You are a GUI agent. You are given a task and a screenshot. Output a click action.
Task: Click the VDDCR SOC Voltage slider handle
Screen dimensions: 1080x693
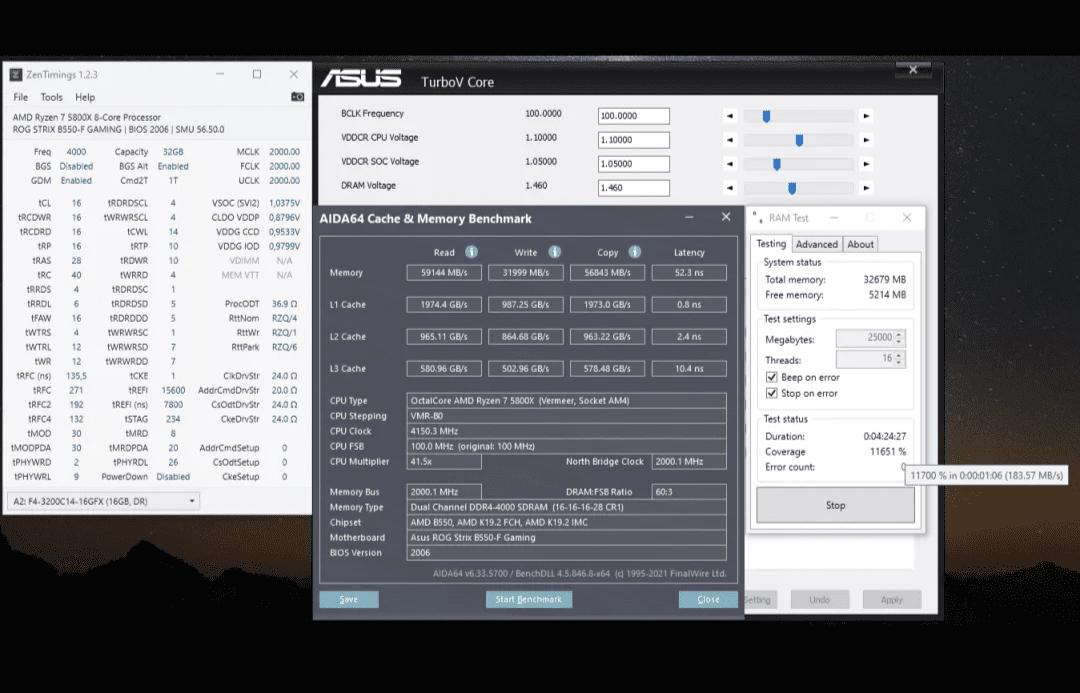(x=776, y=164)
